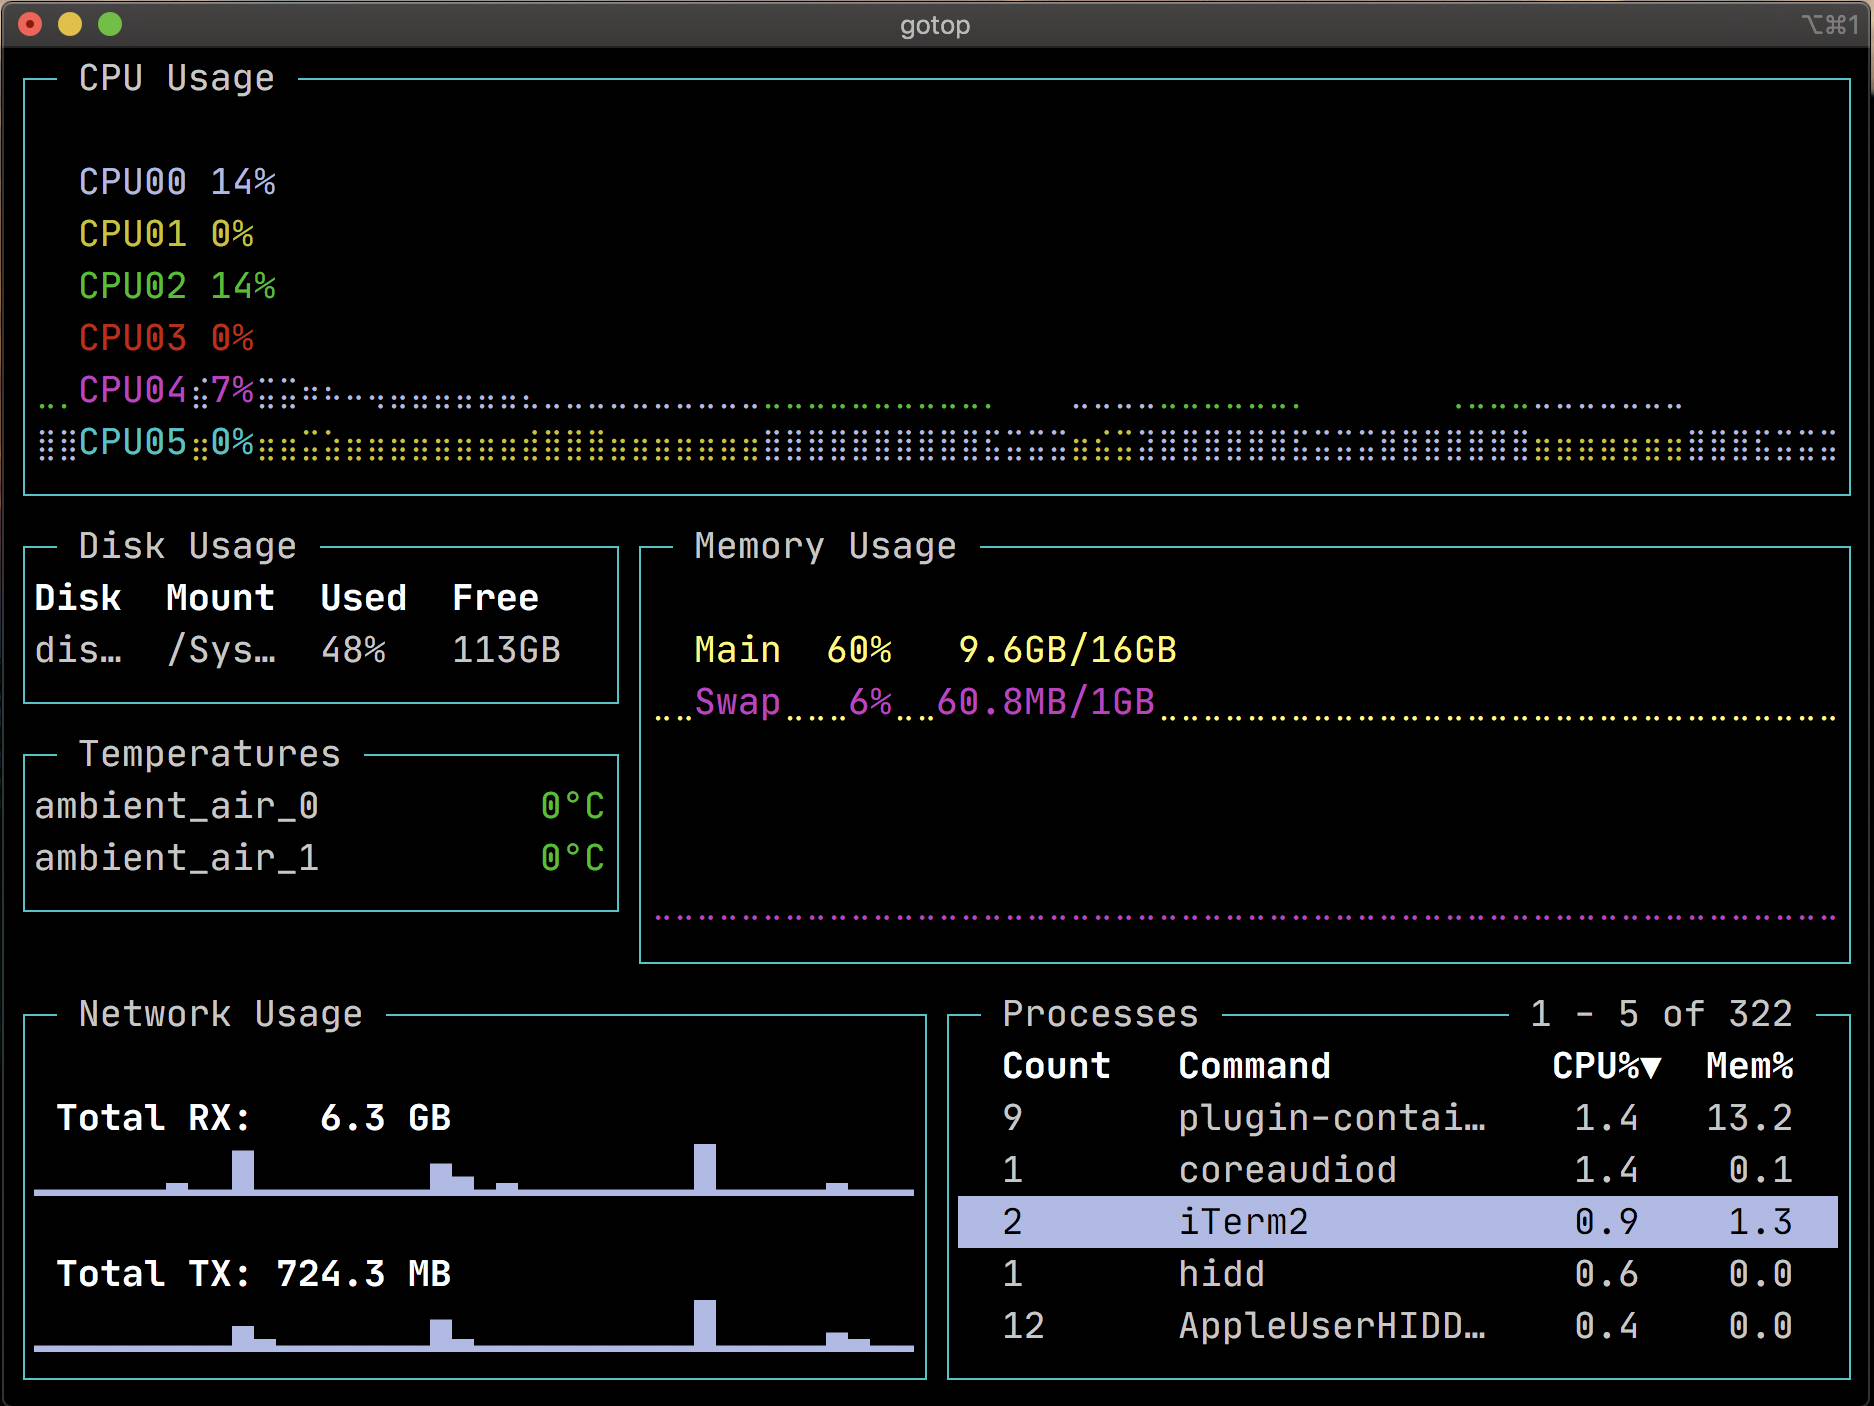The image size is (1874, 1406).
Task: Click the Total TX 724.3 MB label
Action: [x=254, y=1274]
